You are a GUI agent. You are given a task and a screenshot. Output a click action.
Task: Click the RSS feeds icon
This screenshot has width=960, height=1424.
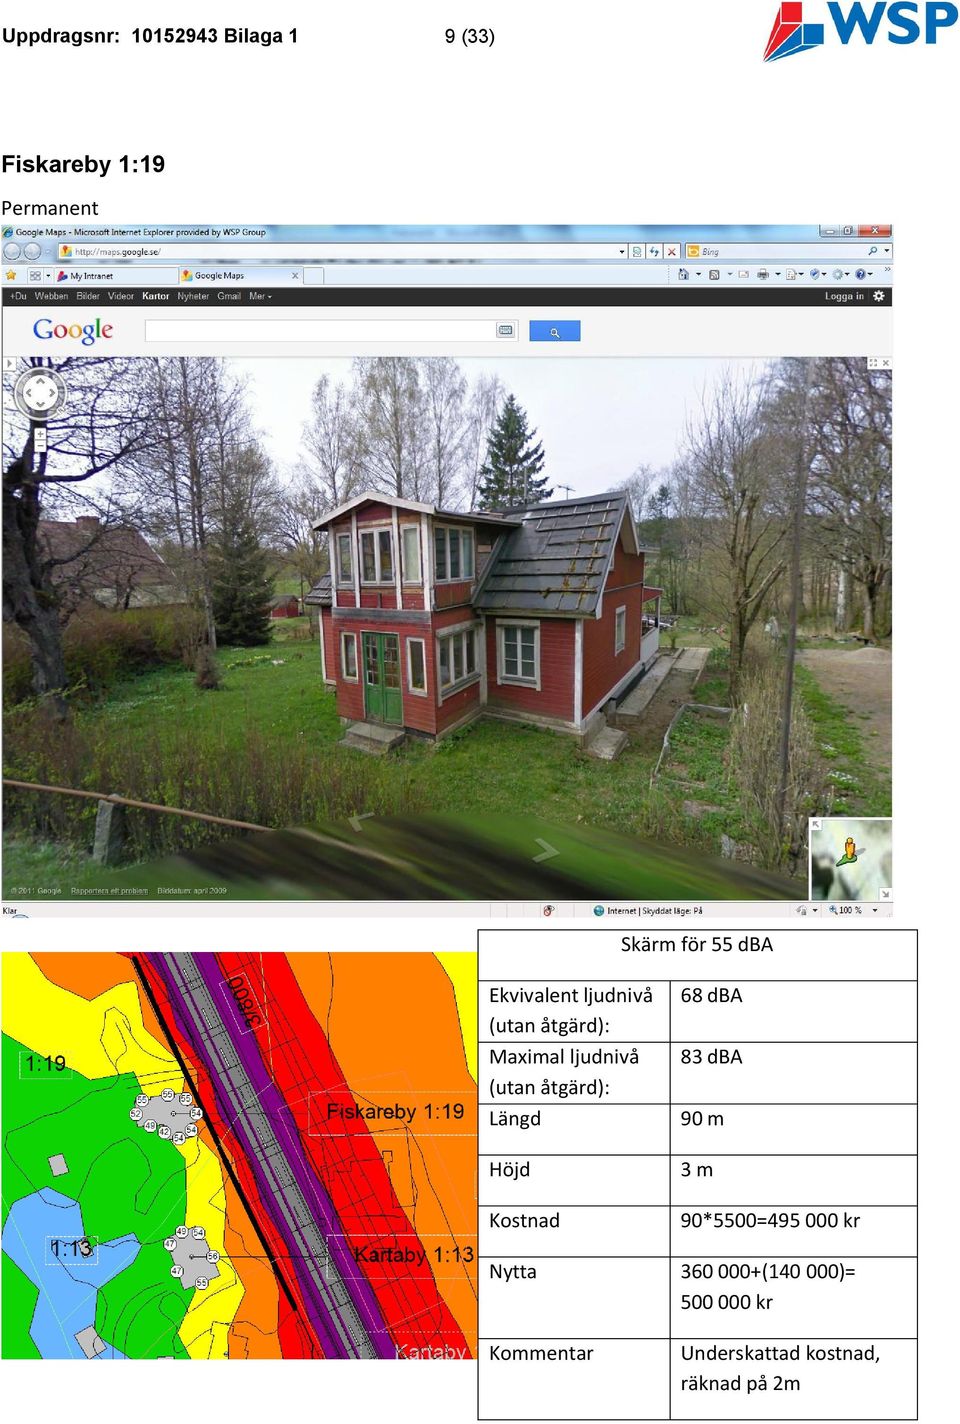point(714,274)
